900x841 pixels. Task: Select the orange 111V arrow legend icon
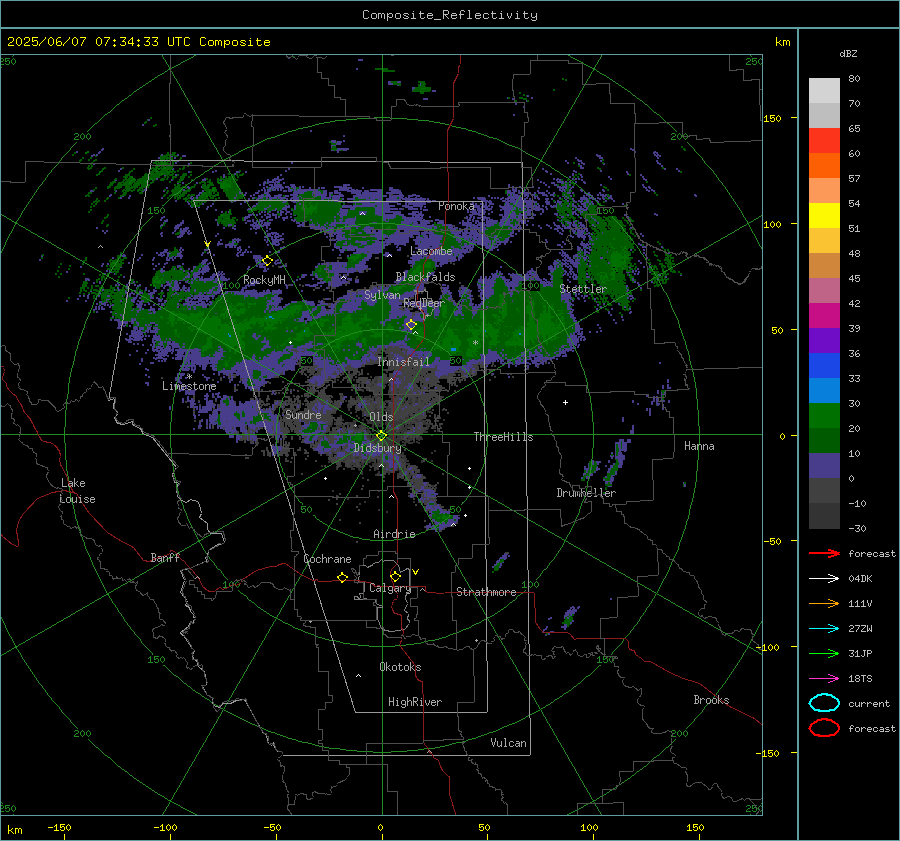coord(824,603)
